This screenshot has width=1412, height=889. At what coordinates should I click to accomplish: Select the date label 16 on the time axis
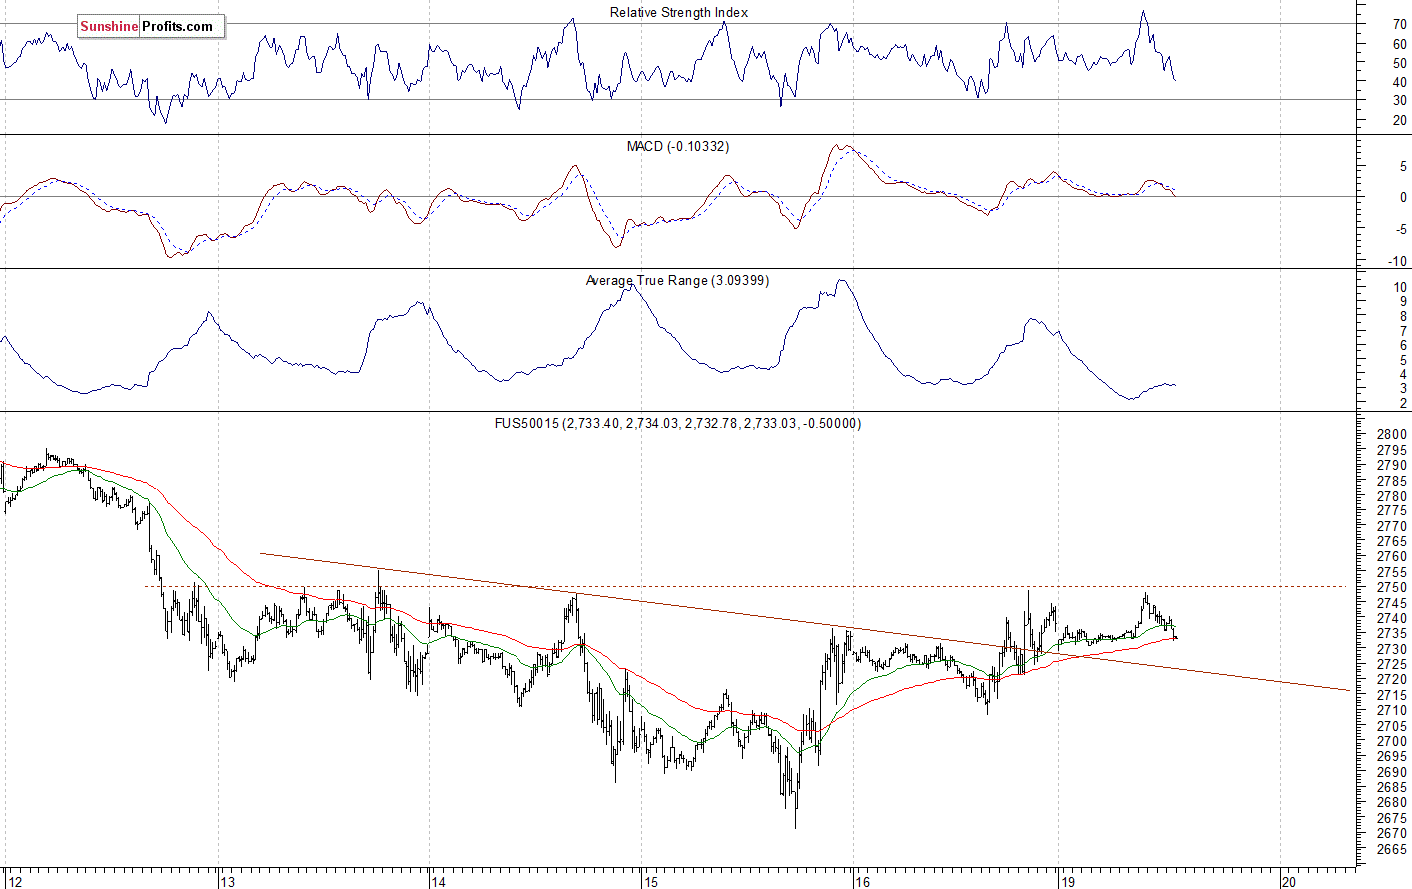click(863, 882)
